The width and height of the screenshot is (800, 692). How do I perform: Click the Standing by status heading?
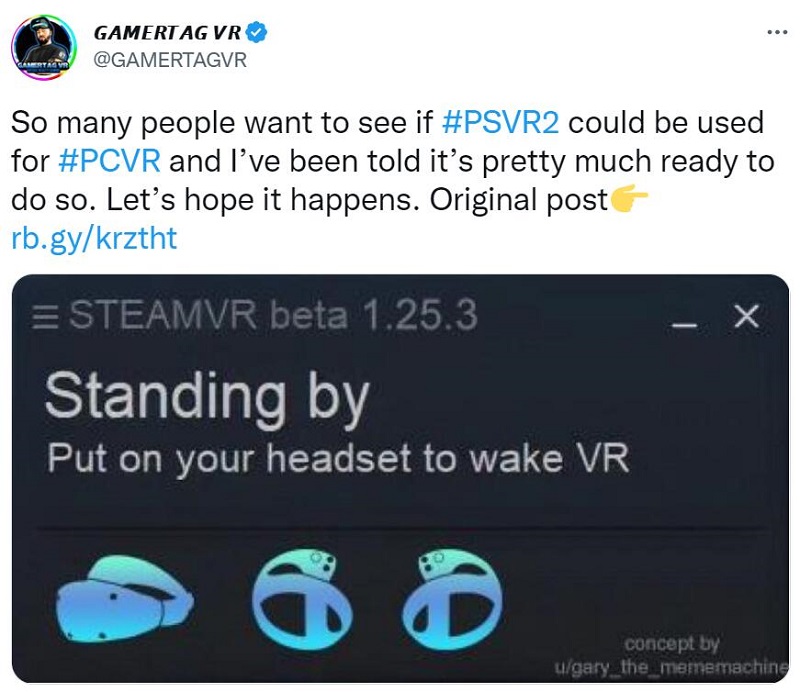click(x=207, y=399)
